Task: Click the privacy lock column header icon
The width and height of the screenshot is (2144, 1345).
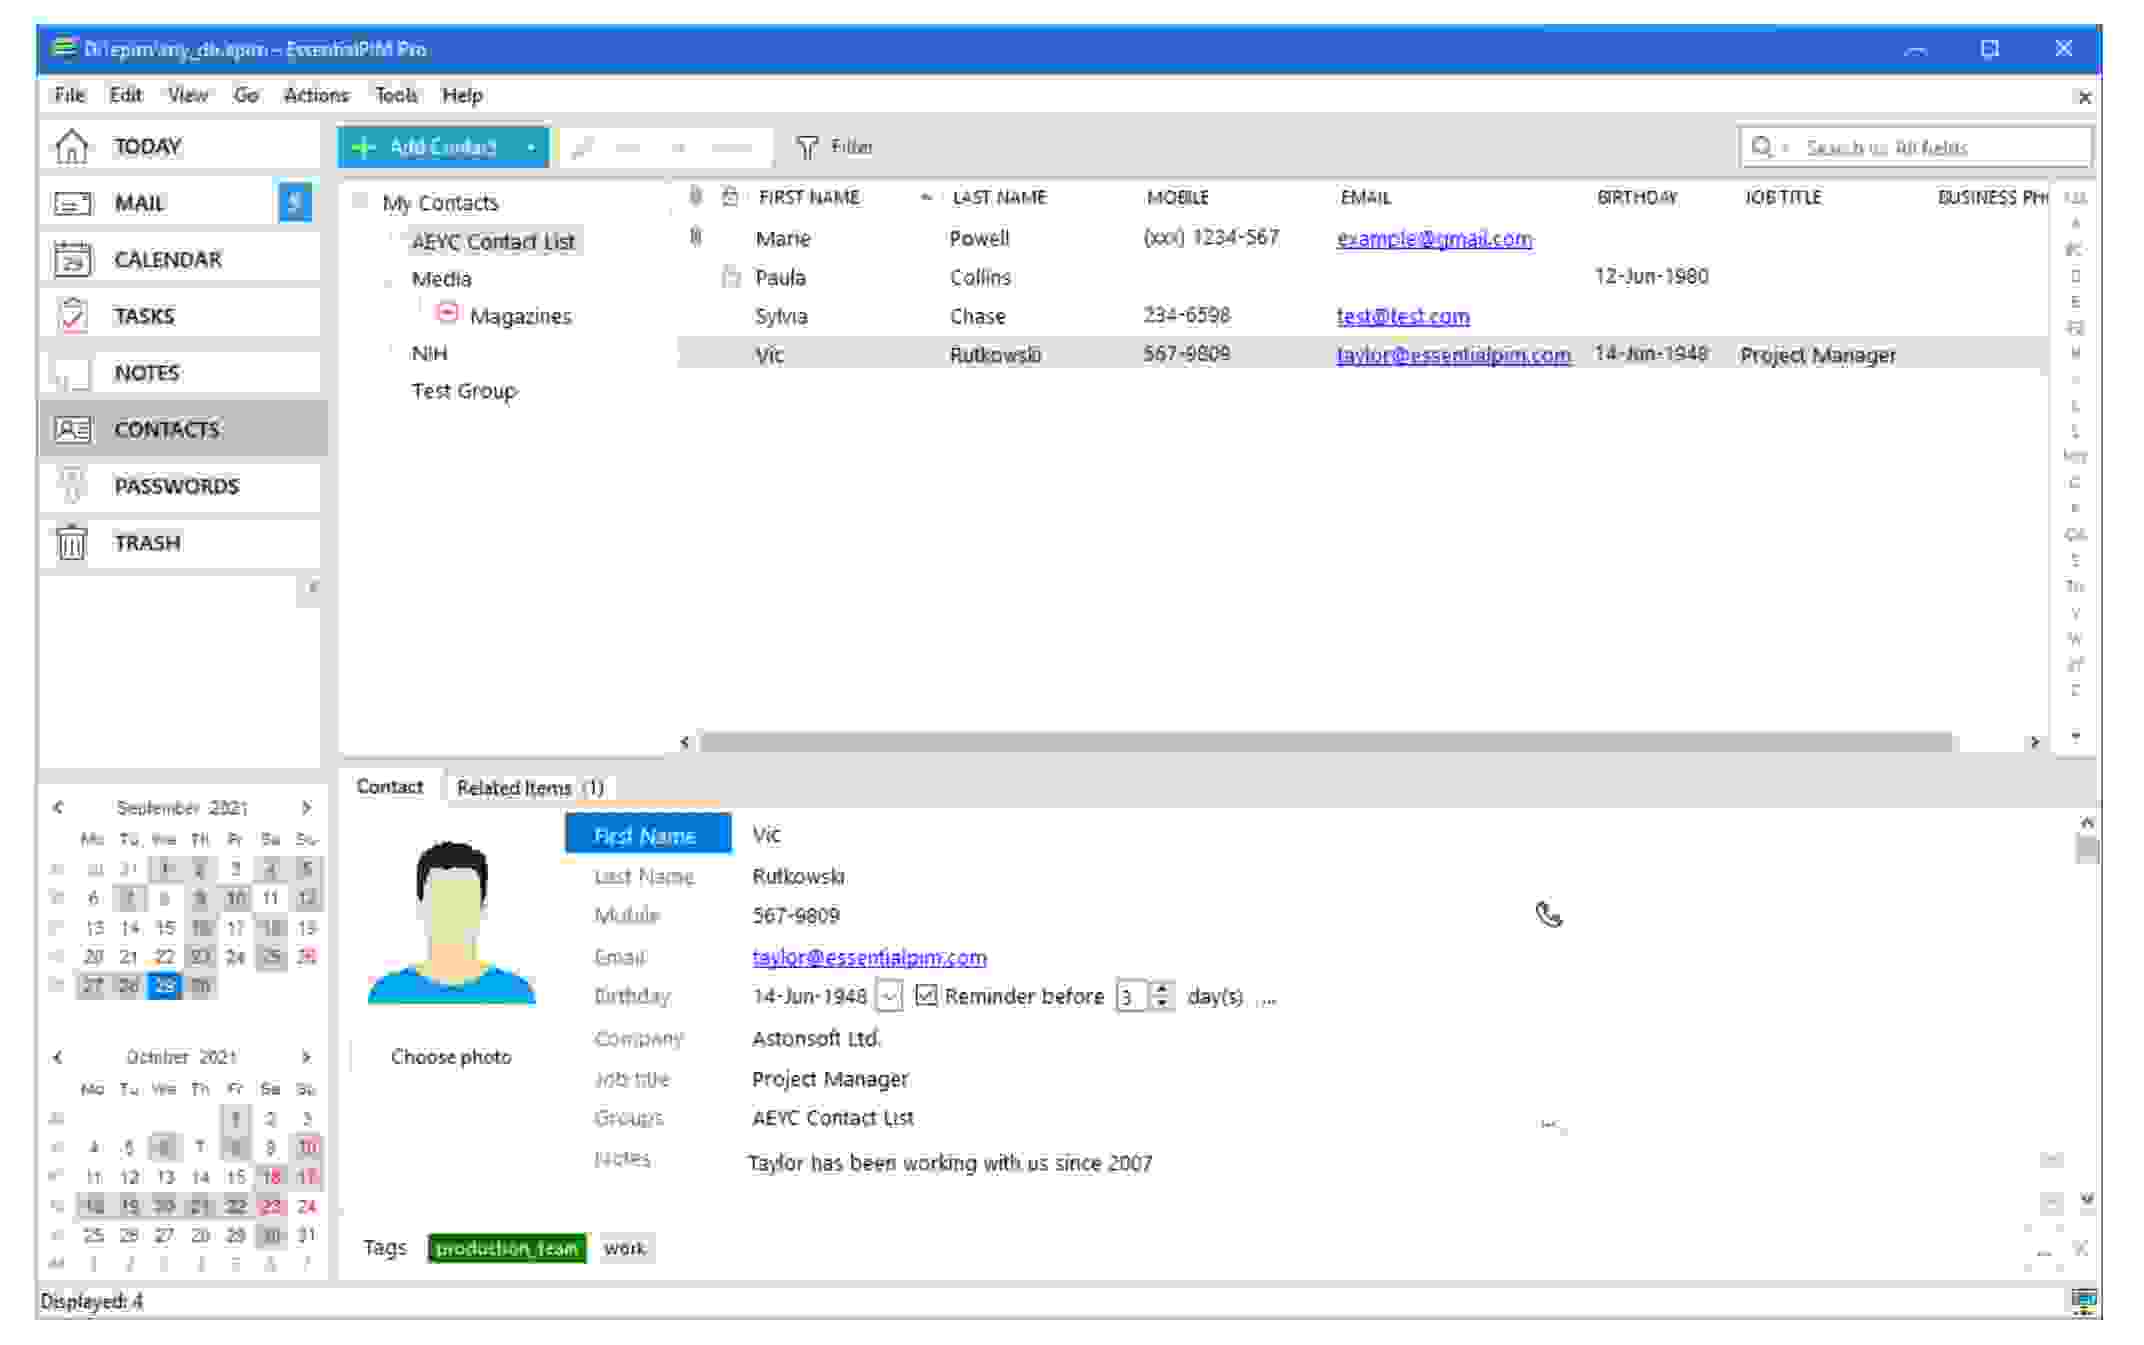Action: coord(731,196)
